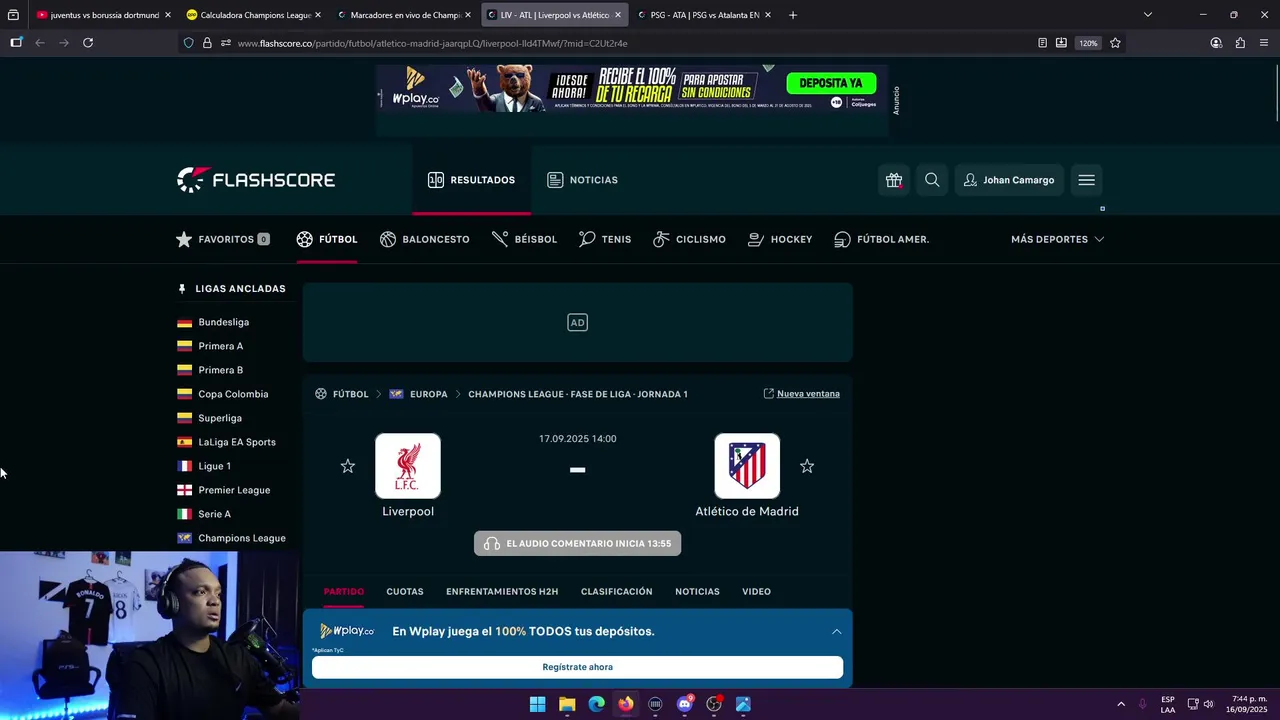This screenshot has width=1280, height=720.
Task: Open a new browser tab
Action: click(x=793, y=15)
